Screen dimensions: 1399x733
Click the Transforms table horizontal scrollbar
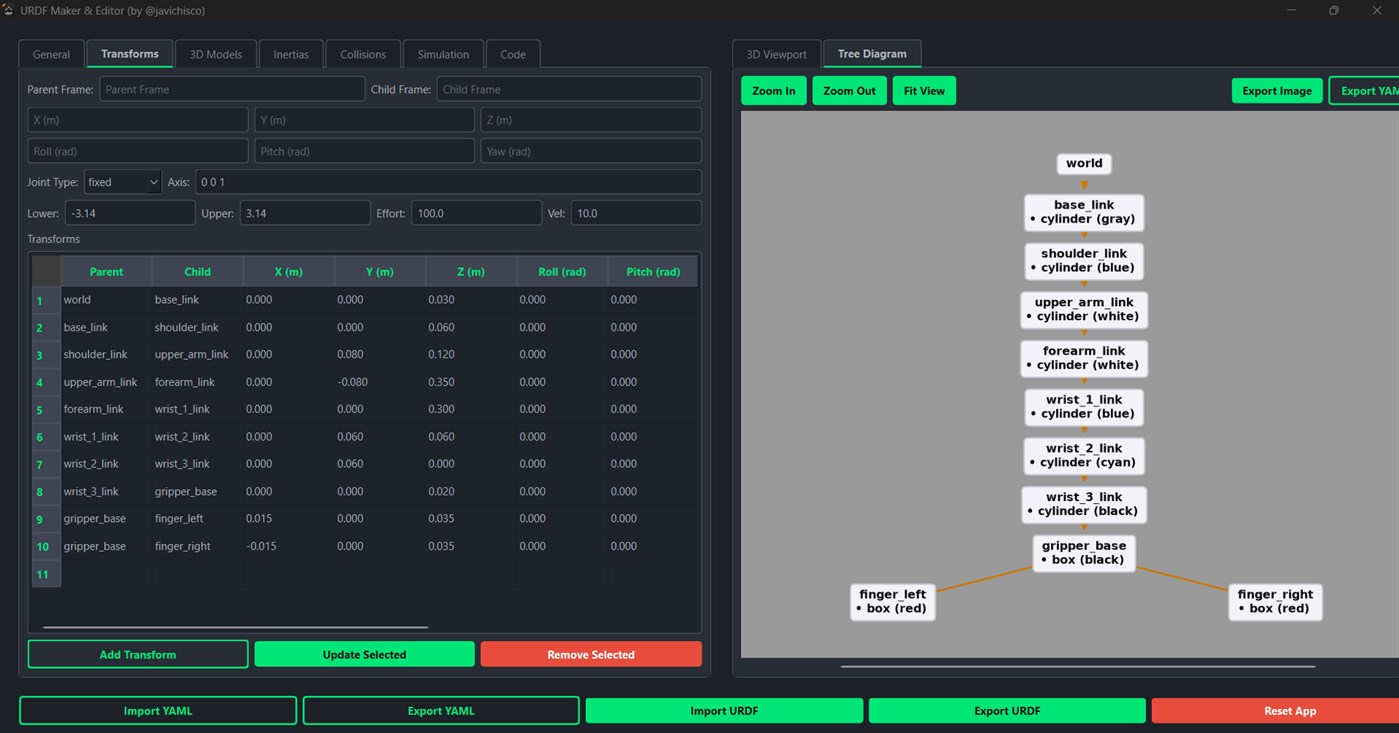pos(236,627)
